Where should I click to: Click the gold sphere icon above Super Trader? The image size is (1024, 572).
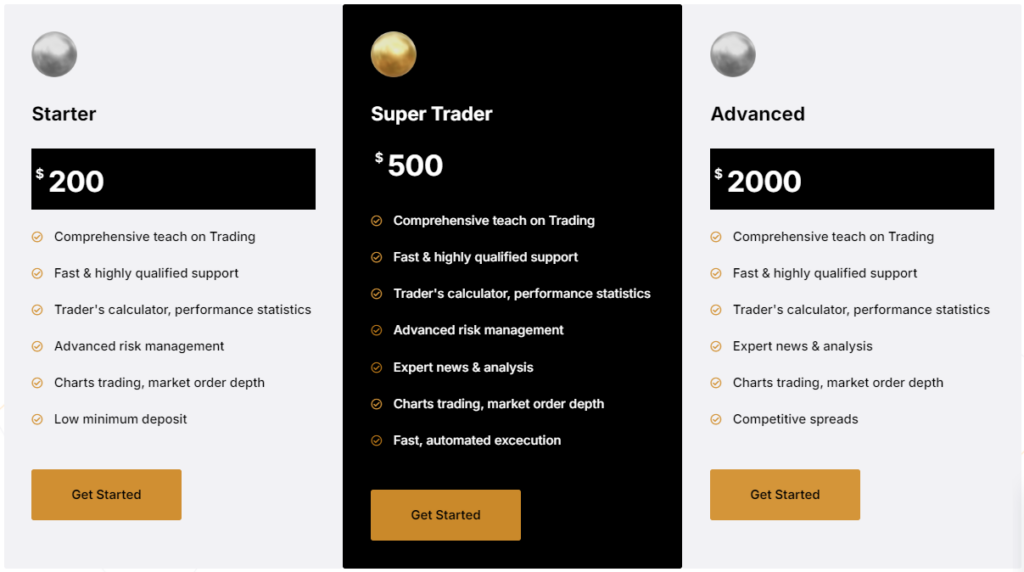point(393,54)
